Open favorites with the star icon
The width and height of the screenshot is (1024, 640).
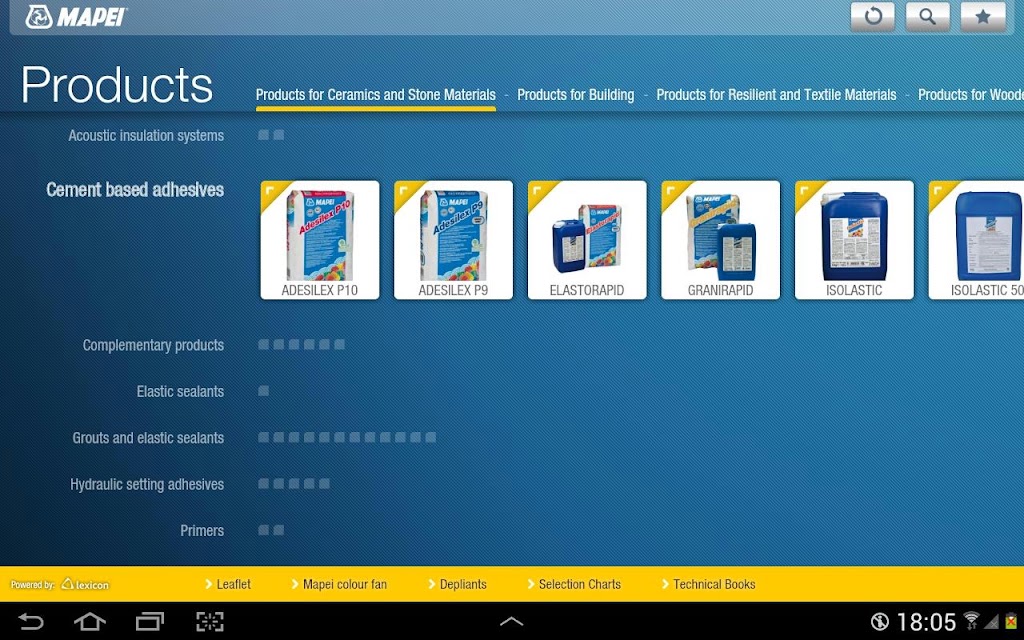[983, 16]
